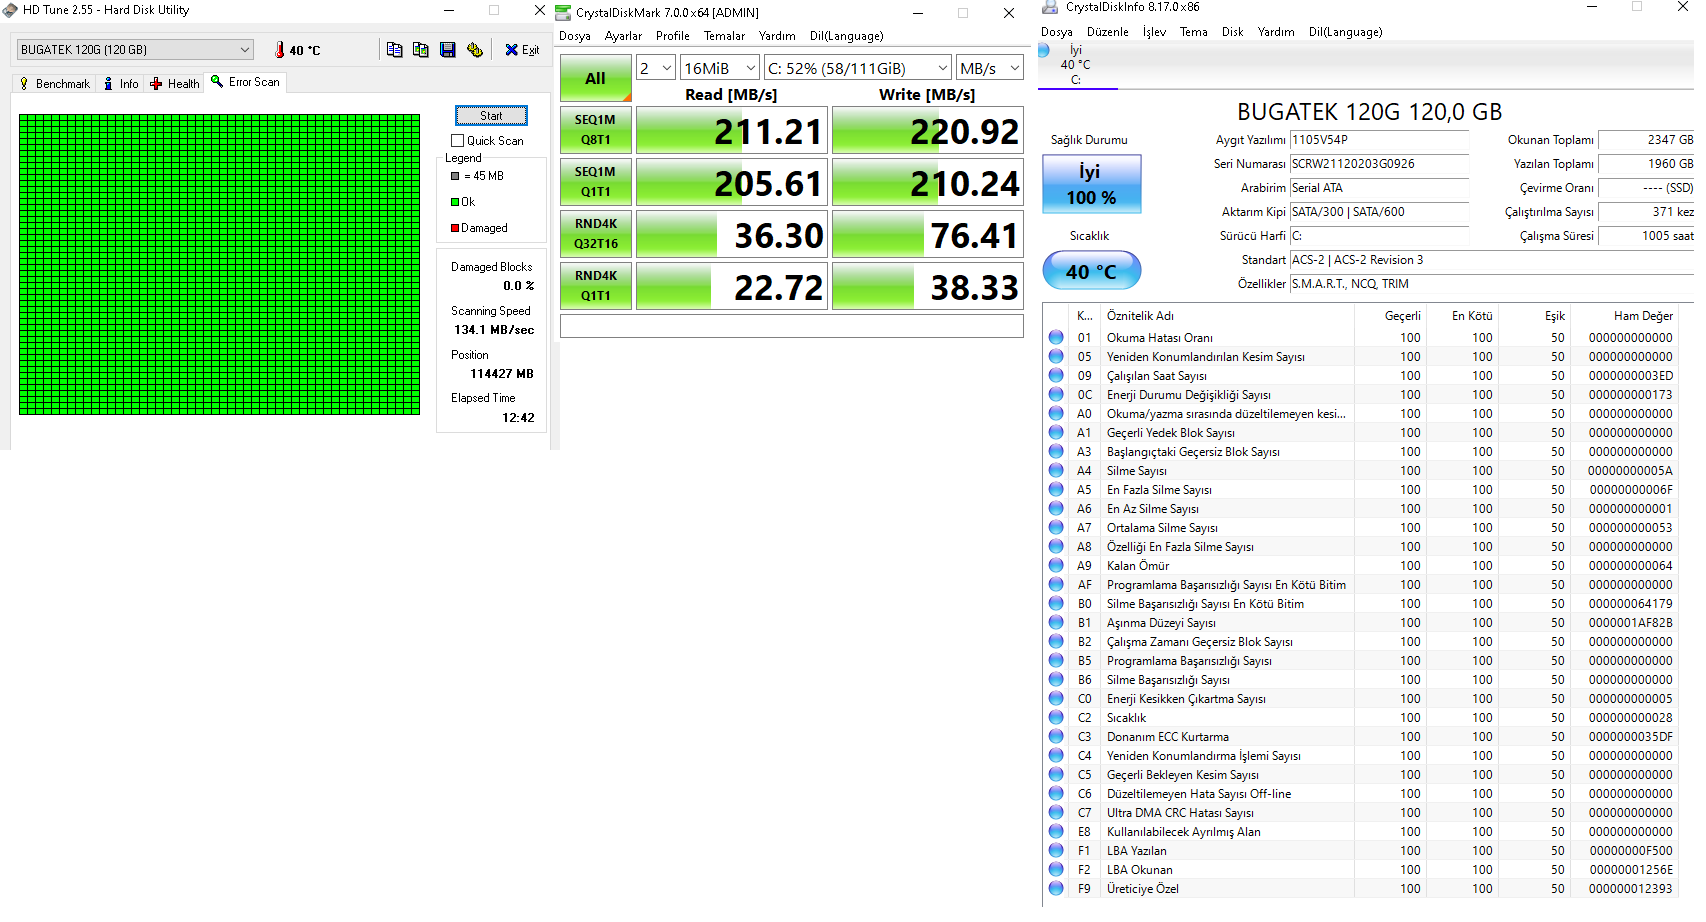Open the Ayarlar menu in CrystalDiskMark
The width and height of the screenshot is (1706, 922).
click(623, 36)
